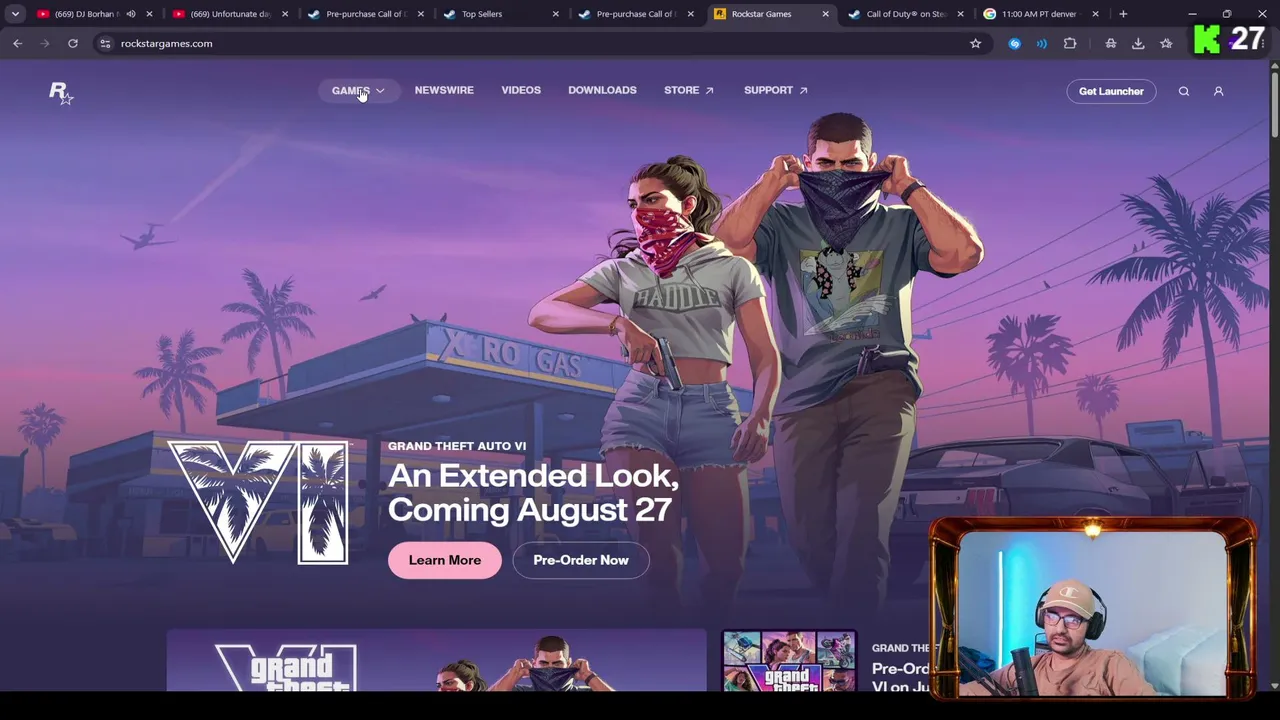This screenshot has width=1280, height=720.
Task: Click the Pre-Order Now button
Action: pyautogui.click(x=581, y=560)
